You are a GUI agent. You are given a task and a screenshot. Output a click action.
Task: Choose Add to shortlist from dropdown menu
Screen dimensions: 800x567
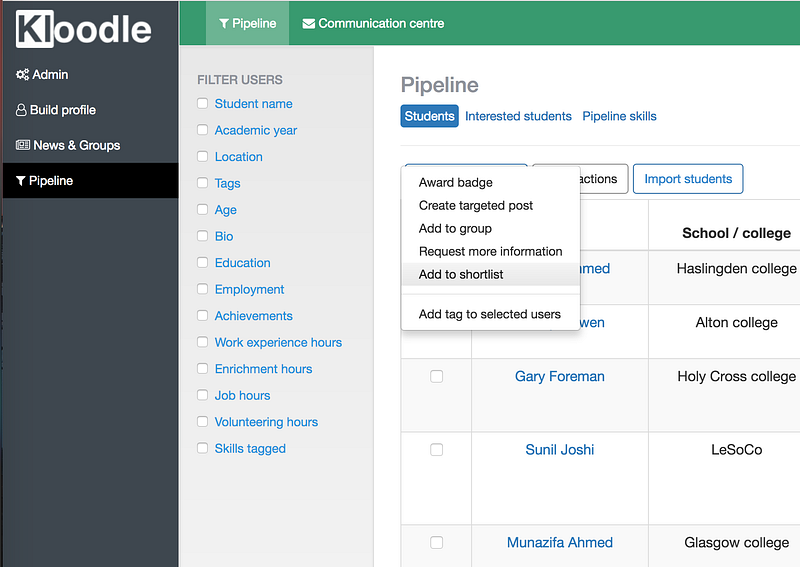[461, 274]
